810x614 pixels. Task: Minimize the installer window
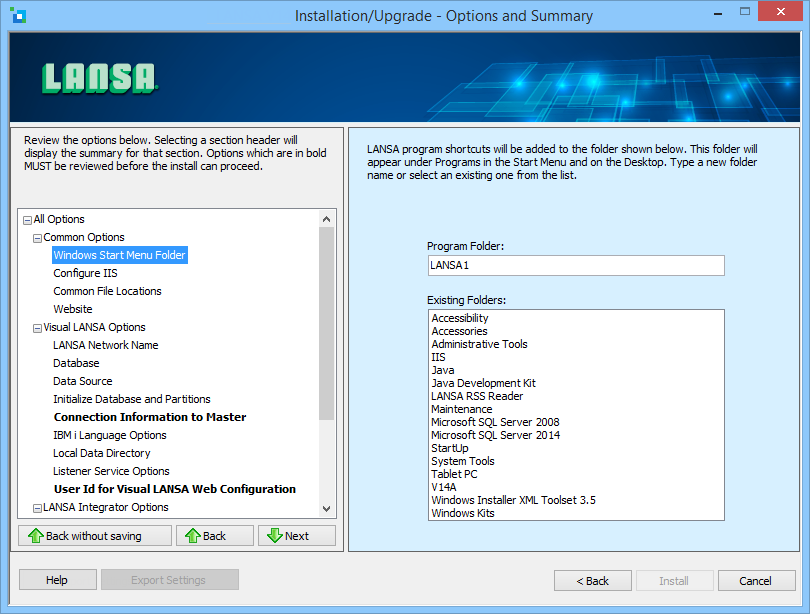(718, 14)
